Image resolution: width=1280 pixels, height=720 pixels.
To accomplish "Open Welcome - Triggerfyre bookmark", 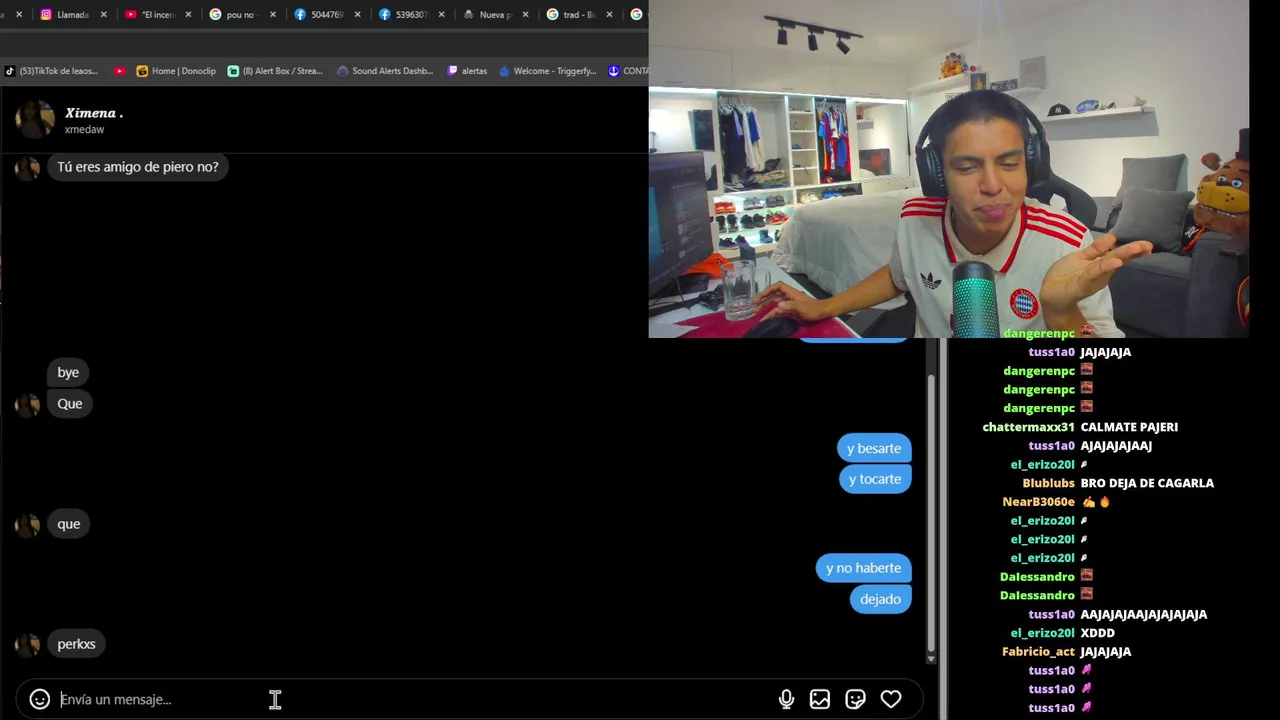I will pos(547,71).
